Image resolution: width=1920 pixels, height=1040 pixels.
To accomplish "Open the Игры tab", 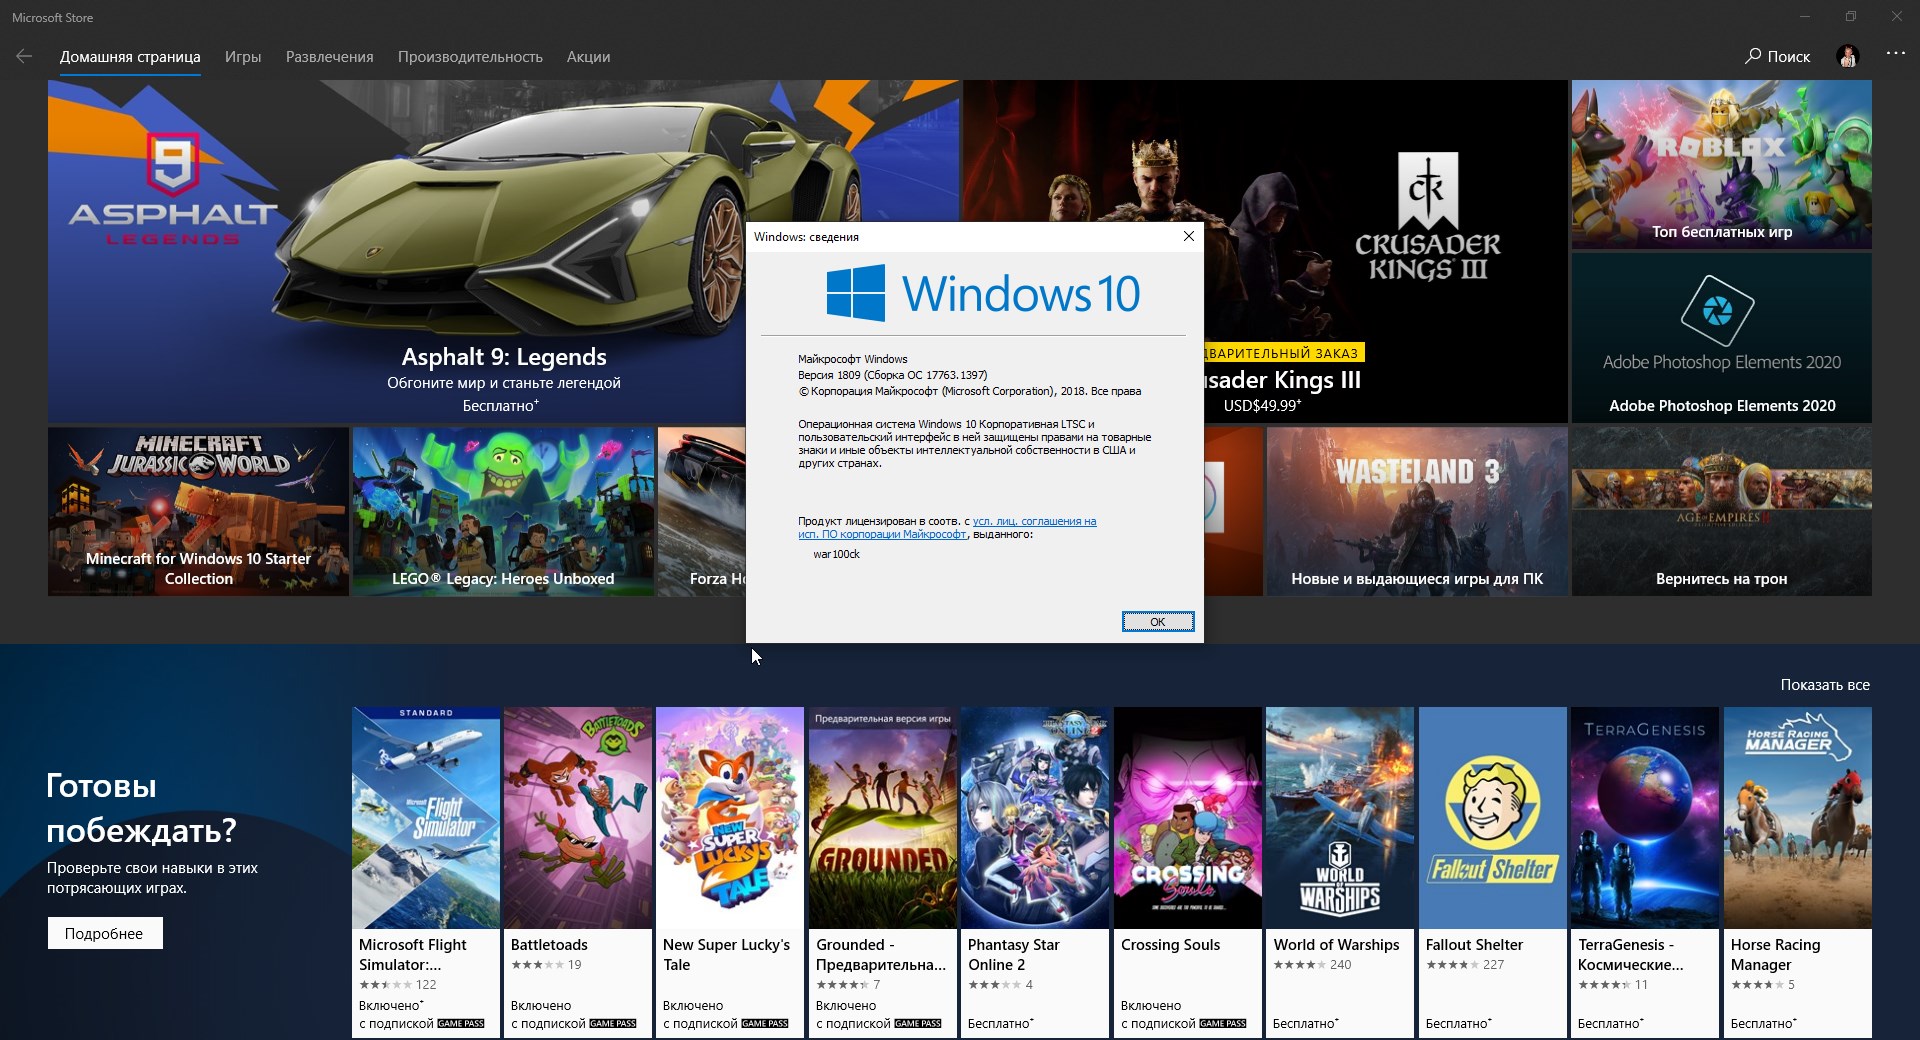I will click(243, 57).
